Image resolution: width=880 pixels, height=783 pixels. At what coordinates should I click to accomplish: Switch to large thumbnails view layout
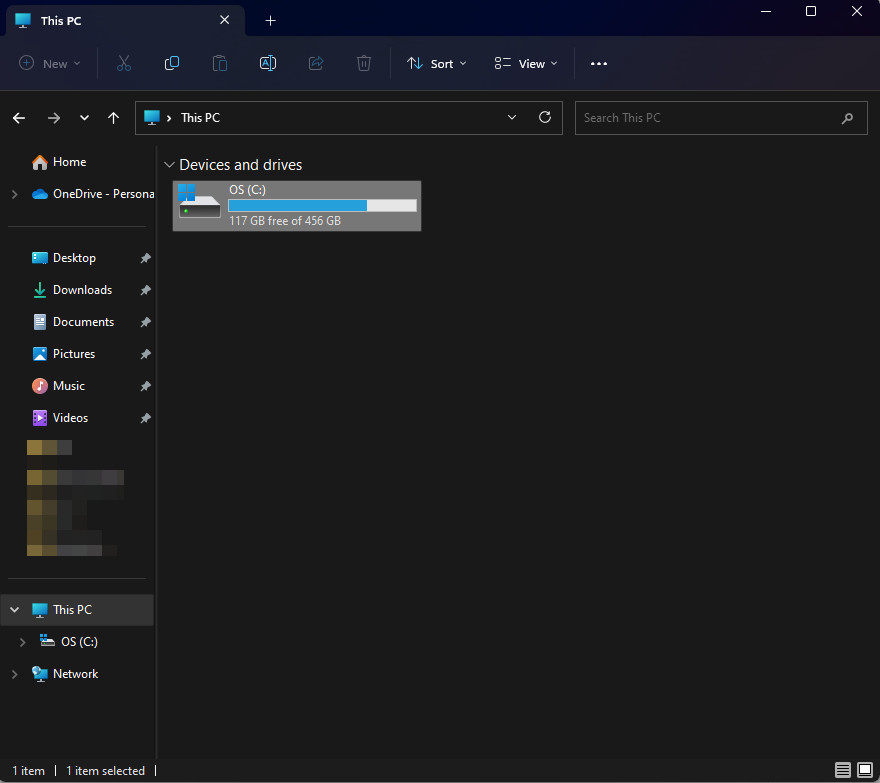pyautogui.click(x=865, y=770)
